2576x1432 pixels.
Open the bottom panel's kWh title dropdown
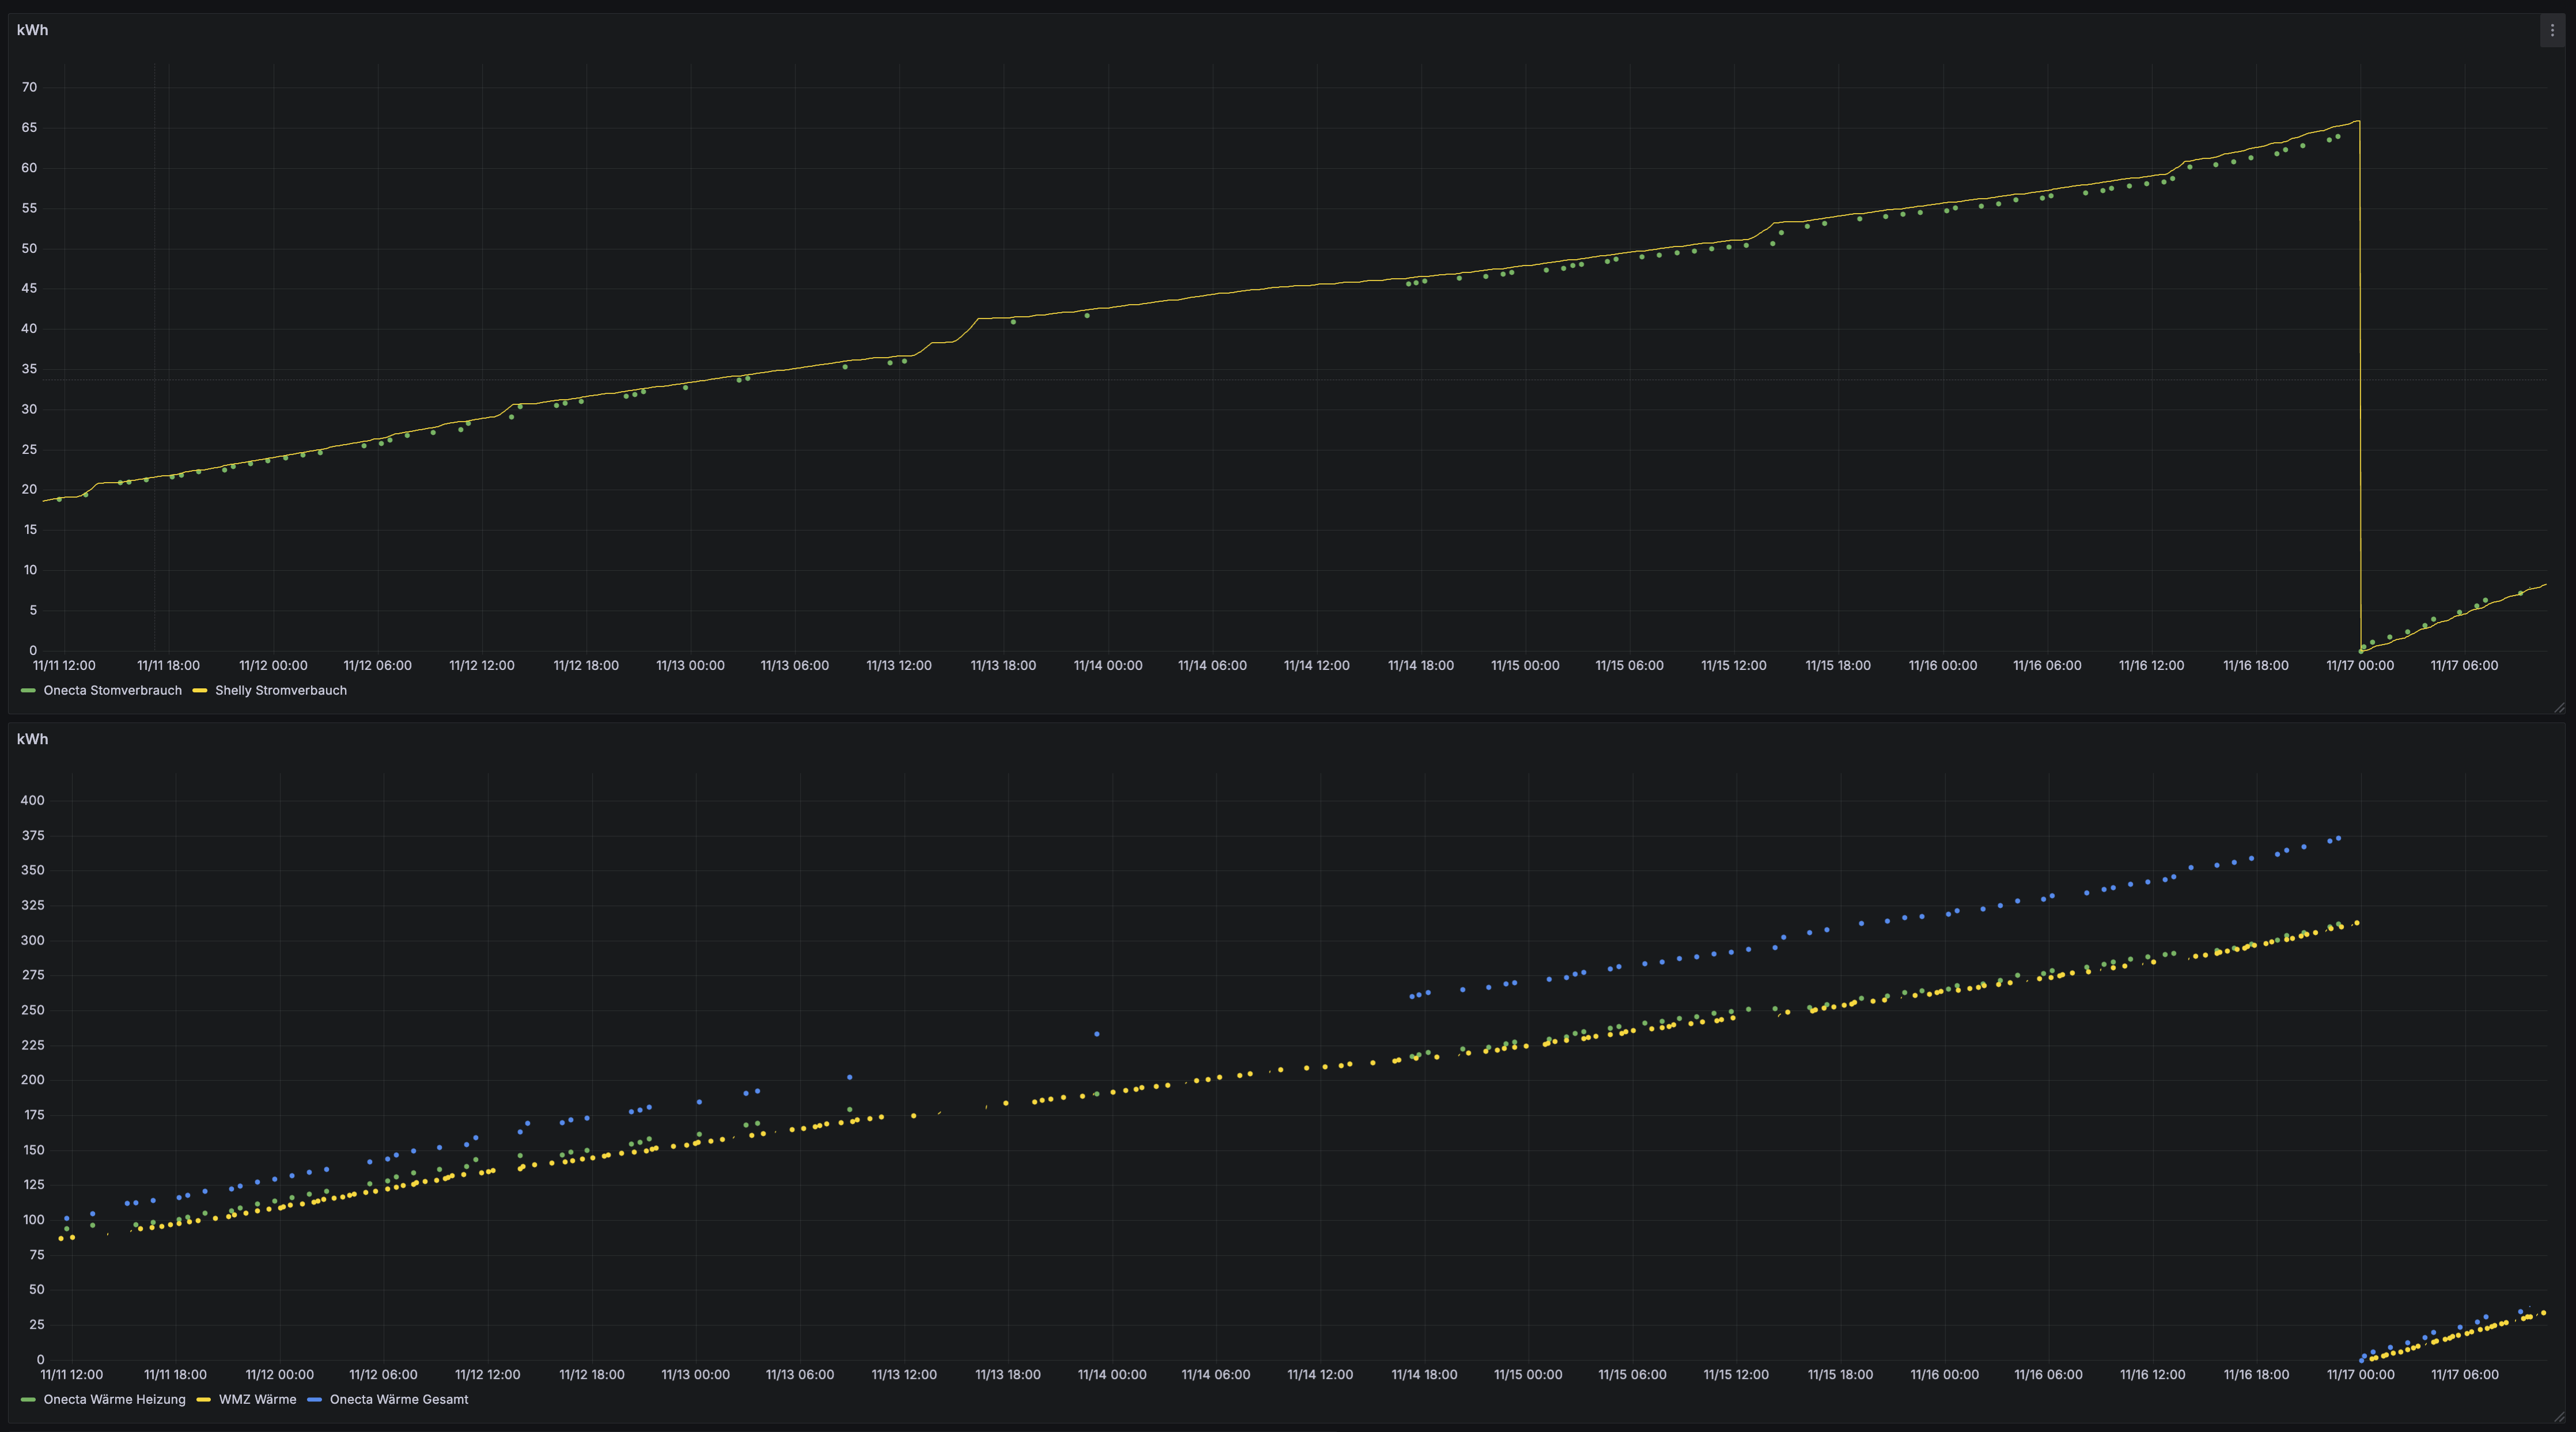coord(32,739)
